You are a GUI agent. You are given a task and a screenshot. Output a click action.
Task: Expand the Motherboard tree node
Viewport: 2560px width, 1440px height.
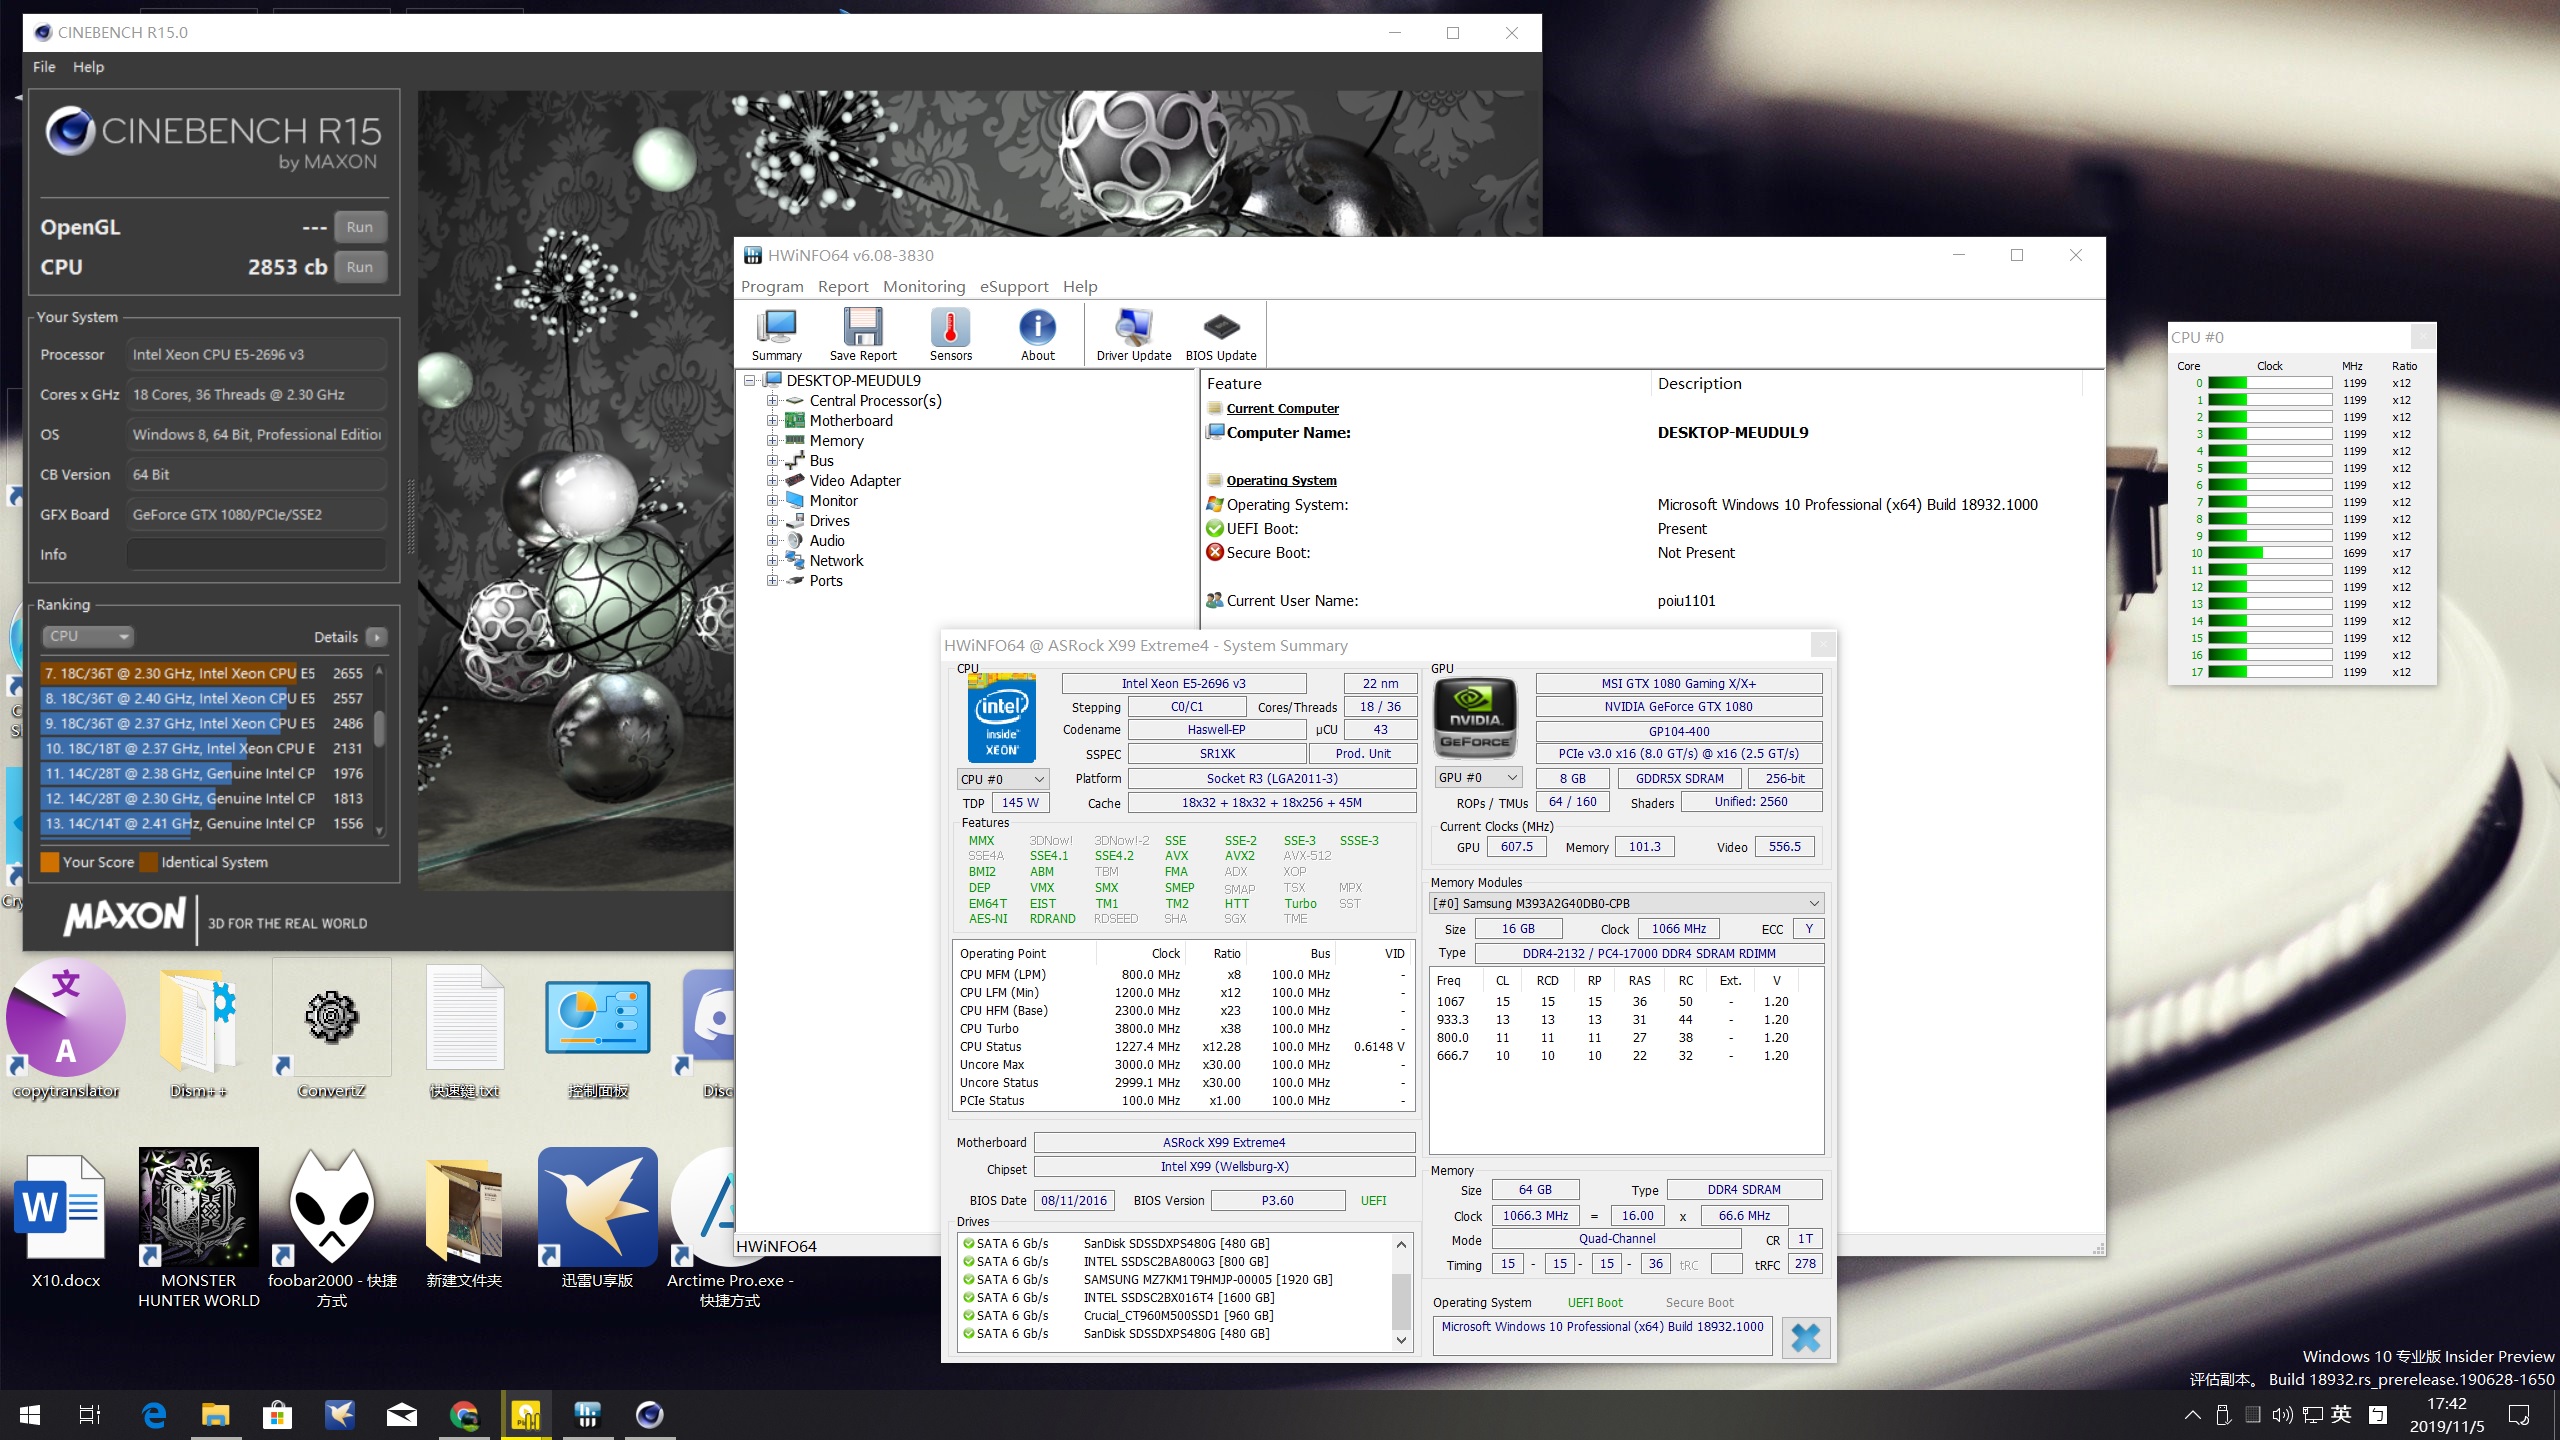pos(772,421)
